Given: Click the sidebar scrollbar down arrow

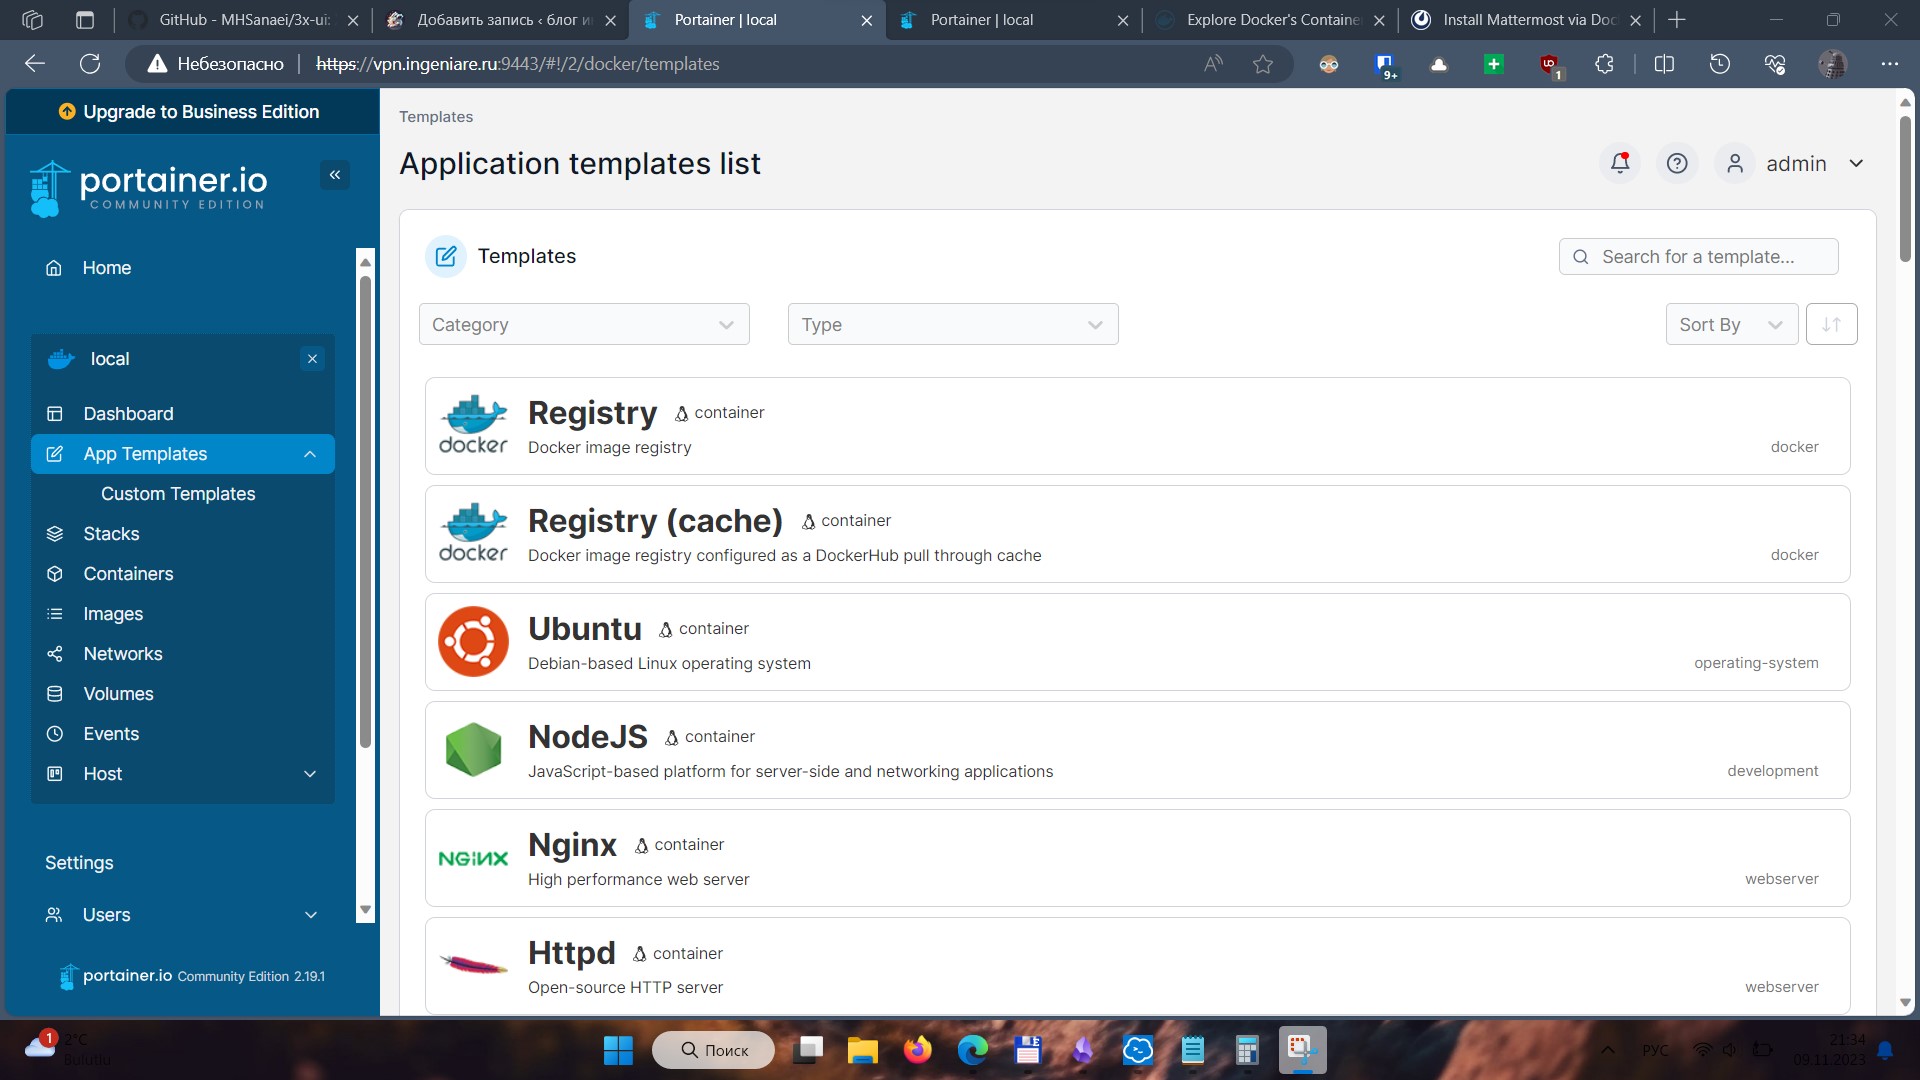Looking at the screenshot, I should tap(365, 910).
